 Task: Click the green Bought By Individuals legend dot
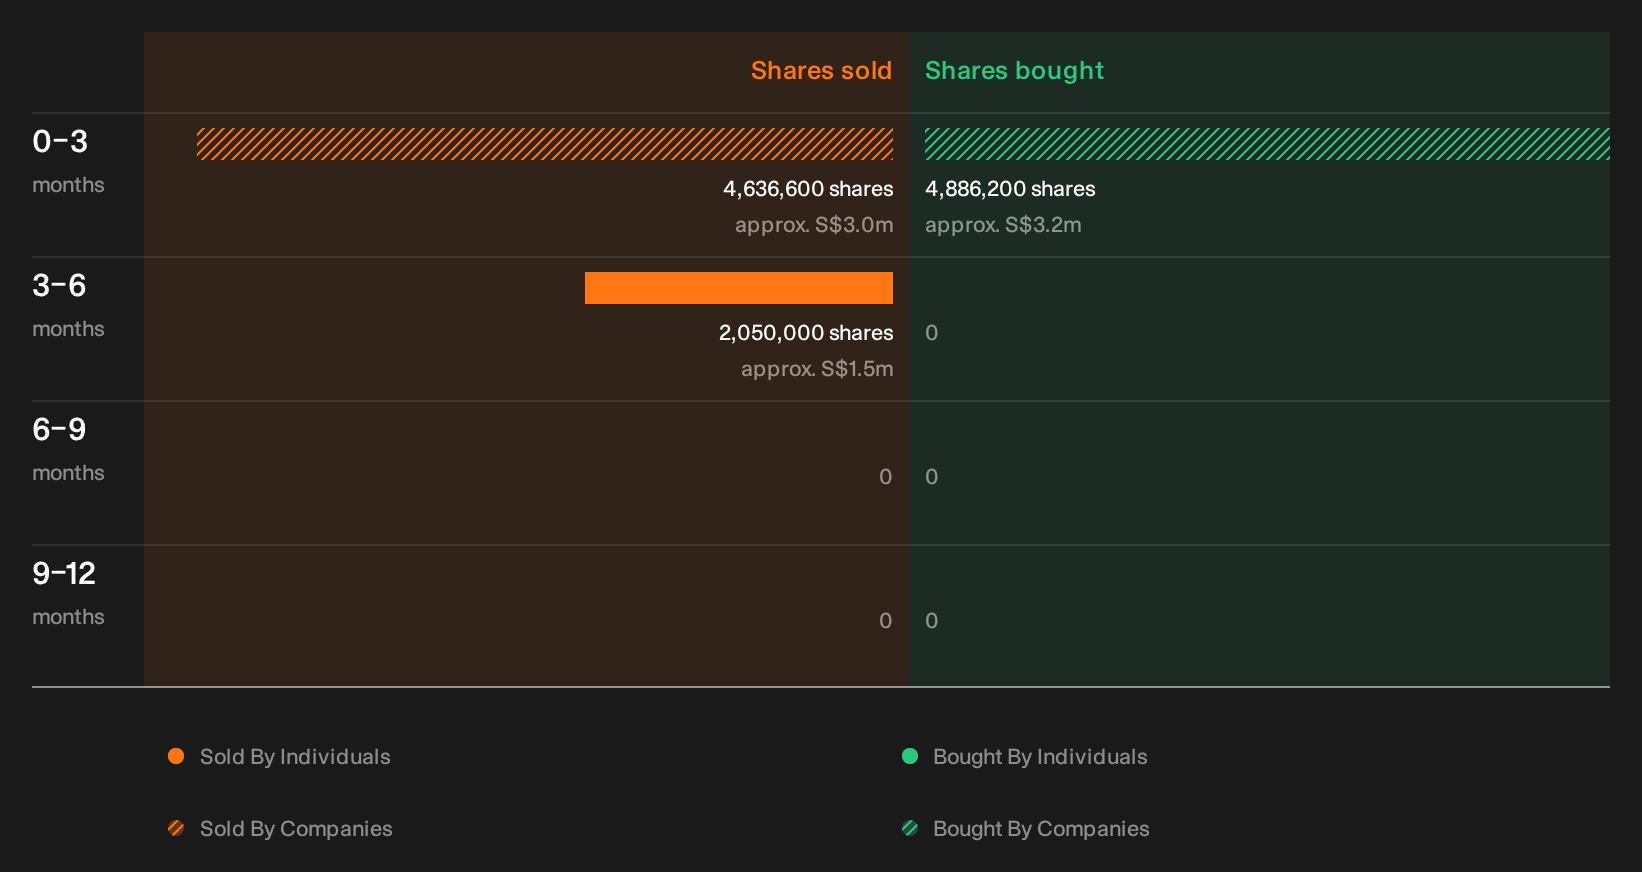(x=910, y=756)
